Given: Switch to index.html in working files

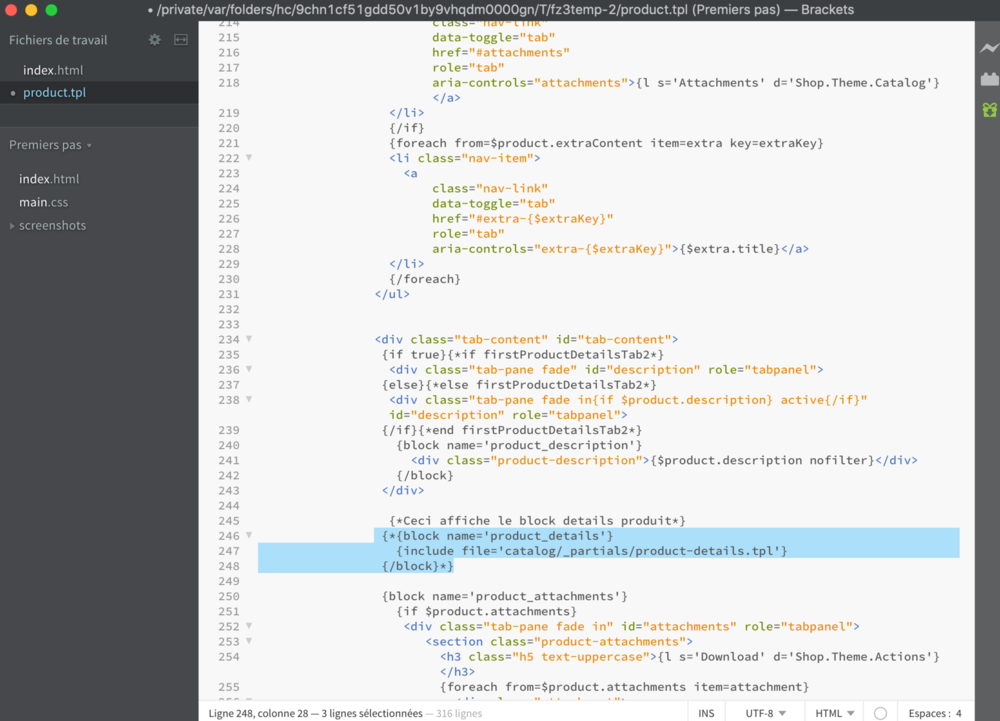Looking at the screenshot, I should [53, 70].
